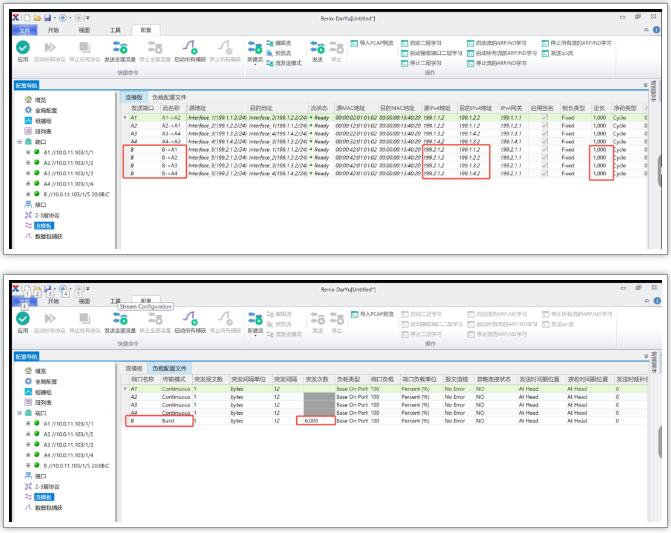
Task: Click 启动所有端口 icon in the top window
Action: [x=50, y=48]
